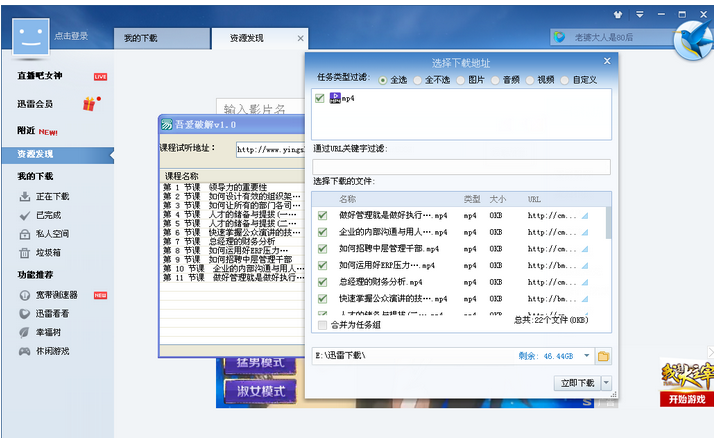Open the skin icon in title bar

pyautogui.click(x=617, y=15)
